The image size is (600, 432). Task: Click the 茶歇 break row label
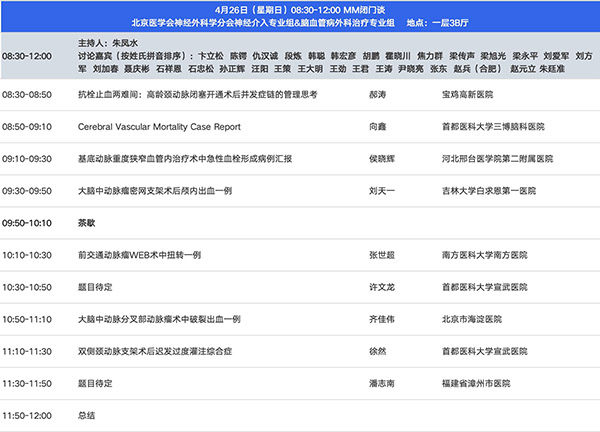90,222
